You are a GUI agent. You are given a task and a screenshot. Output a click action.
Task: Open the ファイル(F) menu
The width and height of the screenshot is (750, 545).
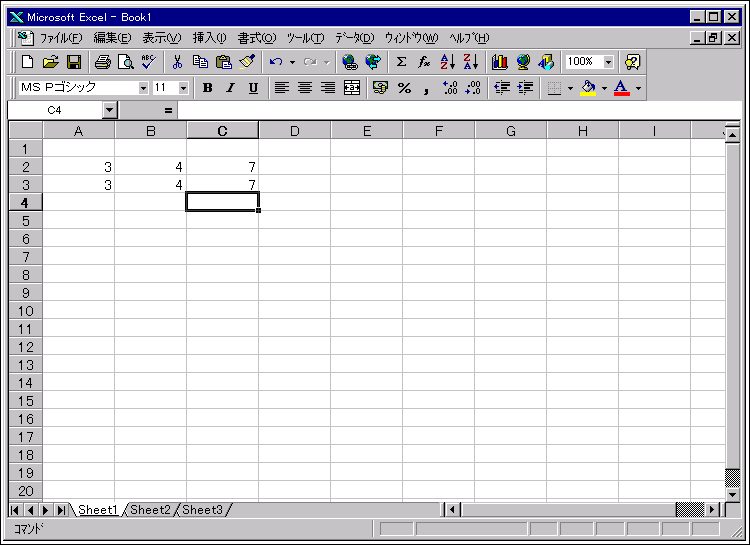pyautogui.click(x=61, y=38)
